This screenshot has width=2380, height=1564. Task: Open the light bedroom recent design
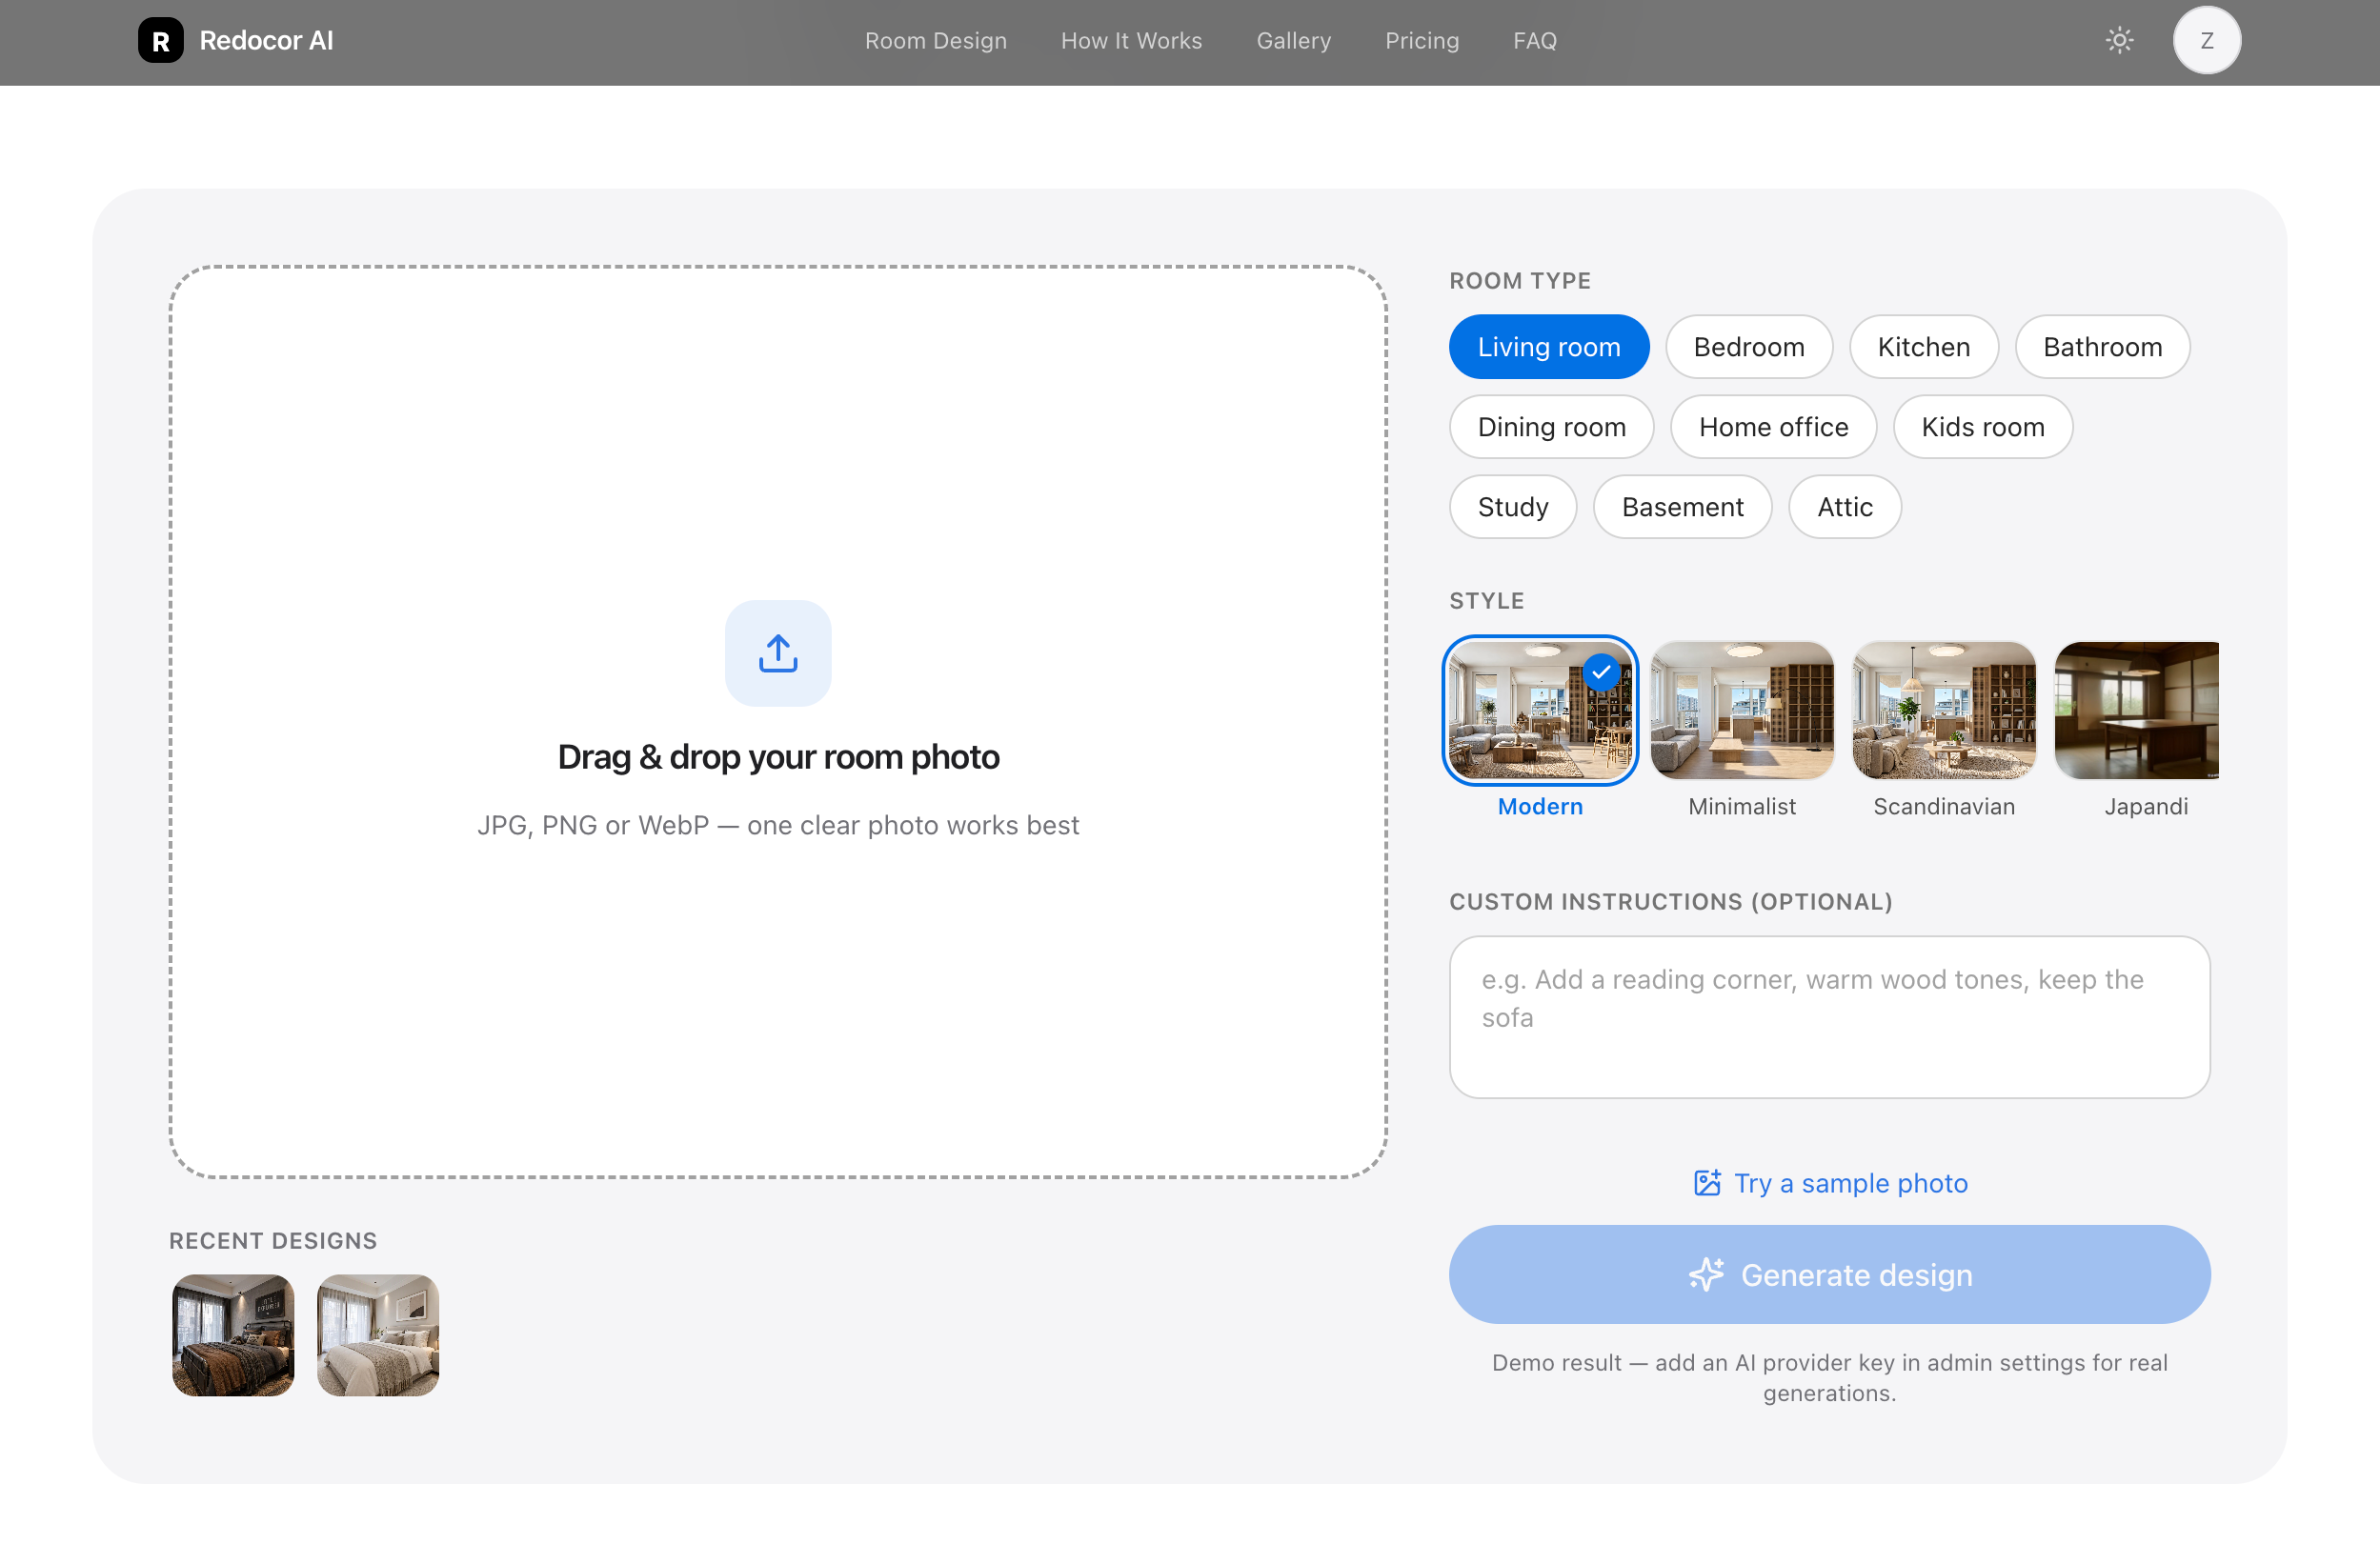click(377, 1335)
